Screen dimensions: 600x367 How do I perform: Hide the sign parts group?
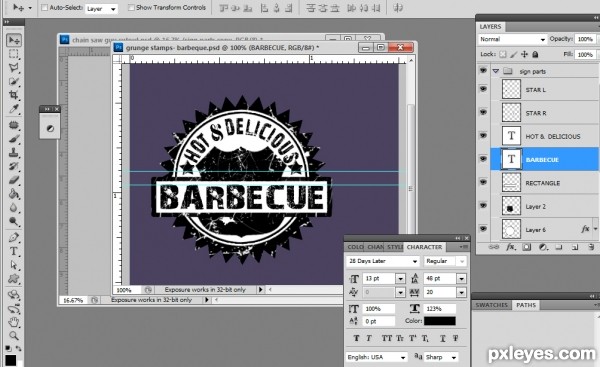pos(483,71)
